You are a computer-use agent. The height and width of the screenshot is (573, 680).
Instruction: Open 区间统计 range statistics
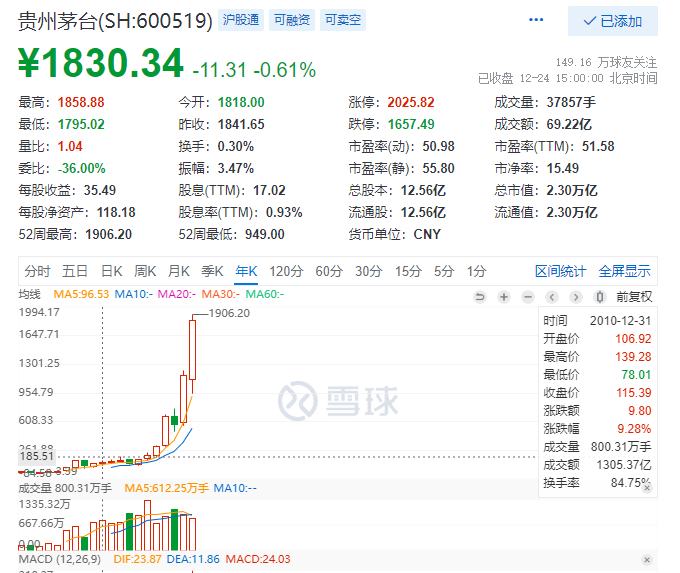coord(560,272)
